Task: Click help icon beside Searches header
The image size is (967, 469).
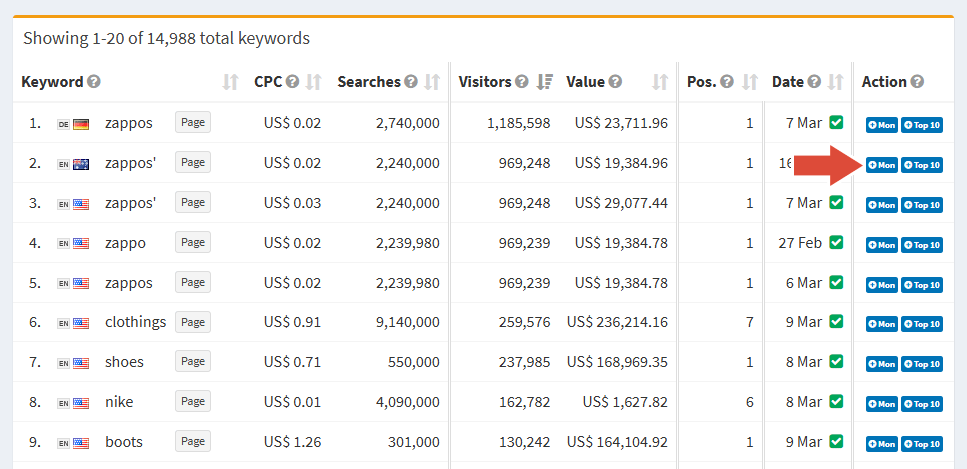Action: [410, 82]
